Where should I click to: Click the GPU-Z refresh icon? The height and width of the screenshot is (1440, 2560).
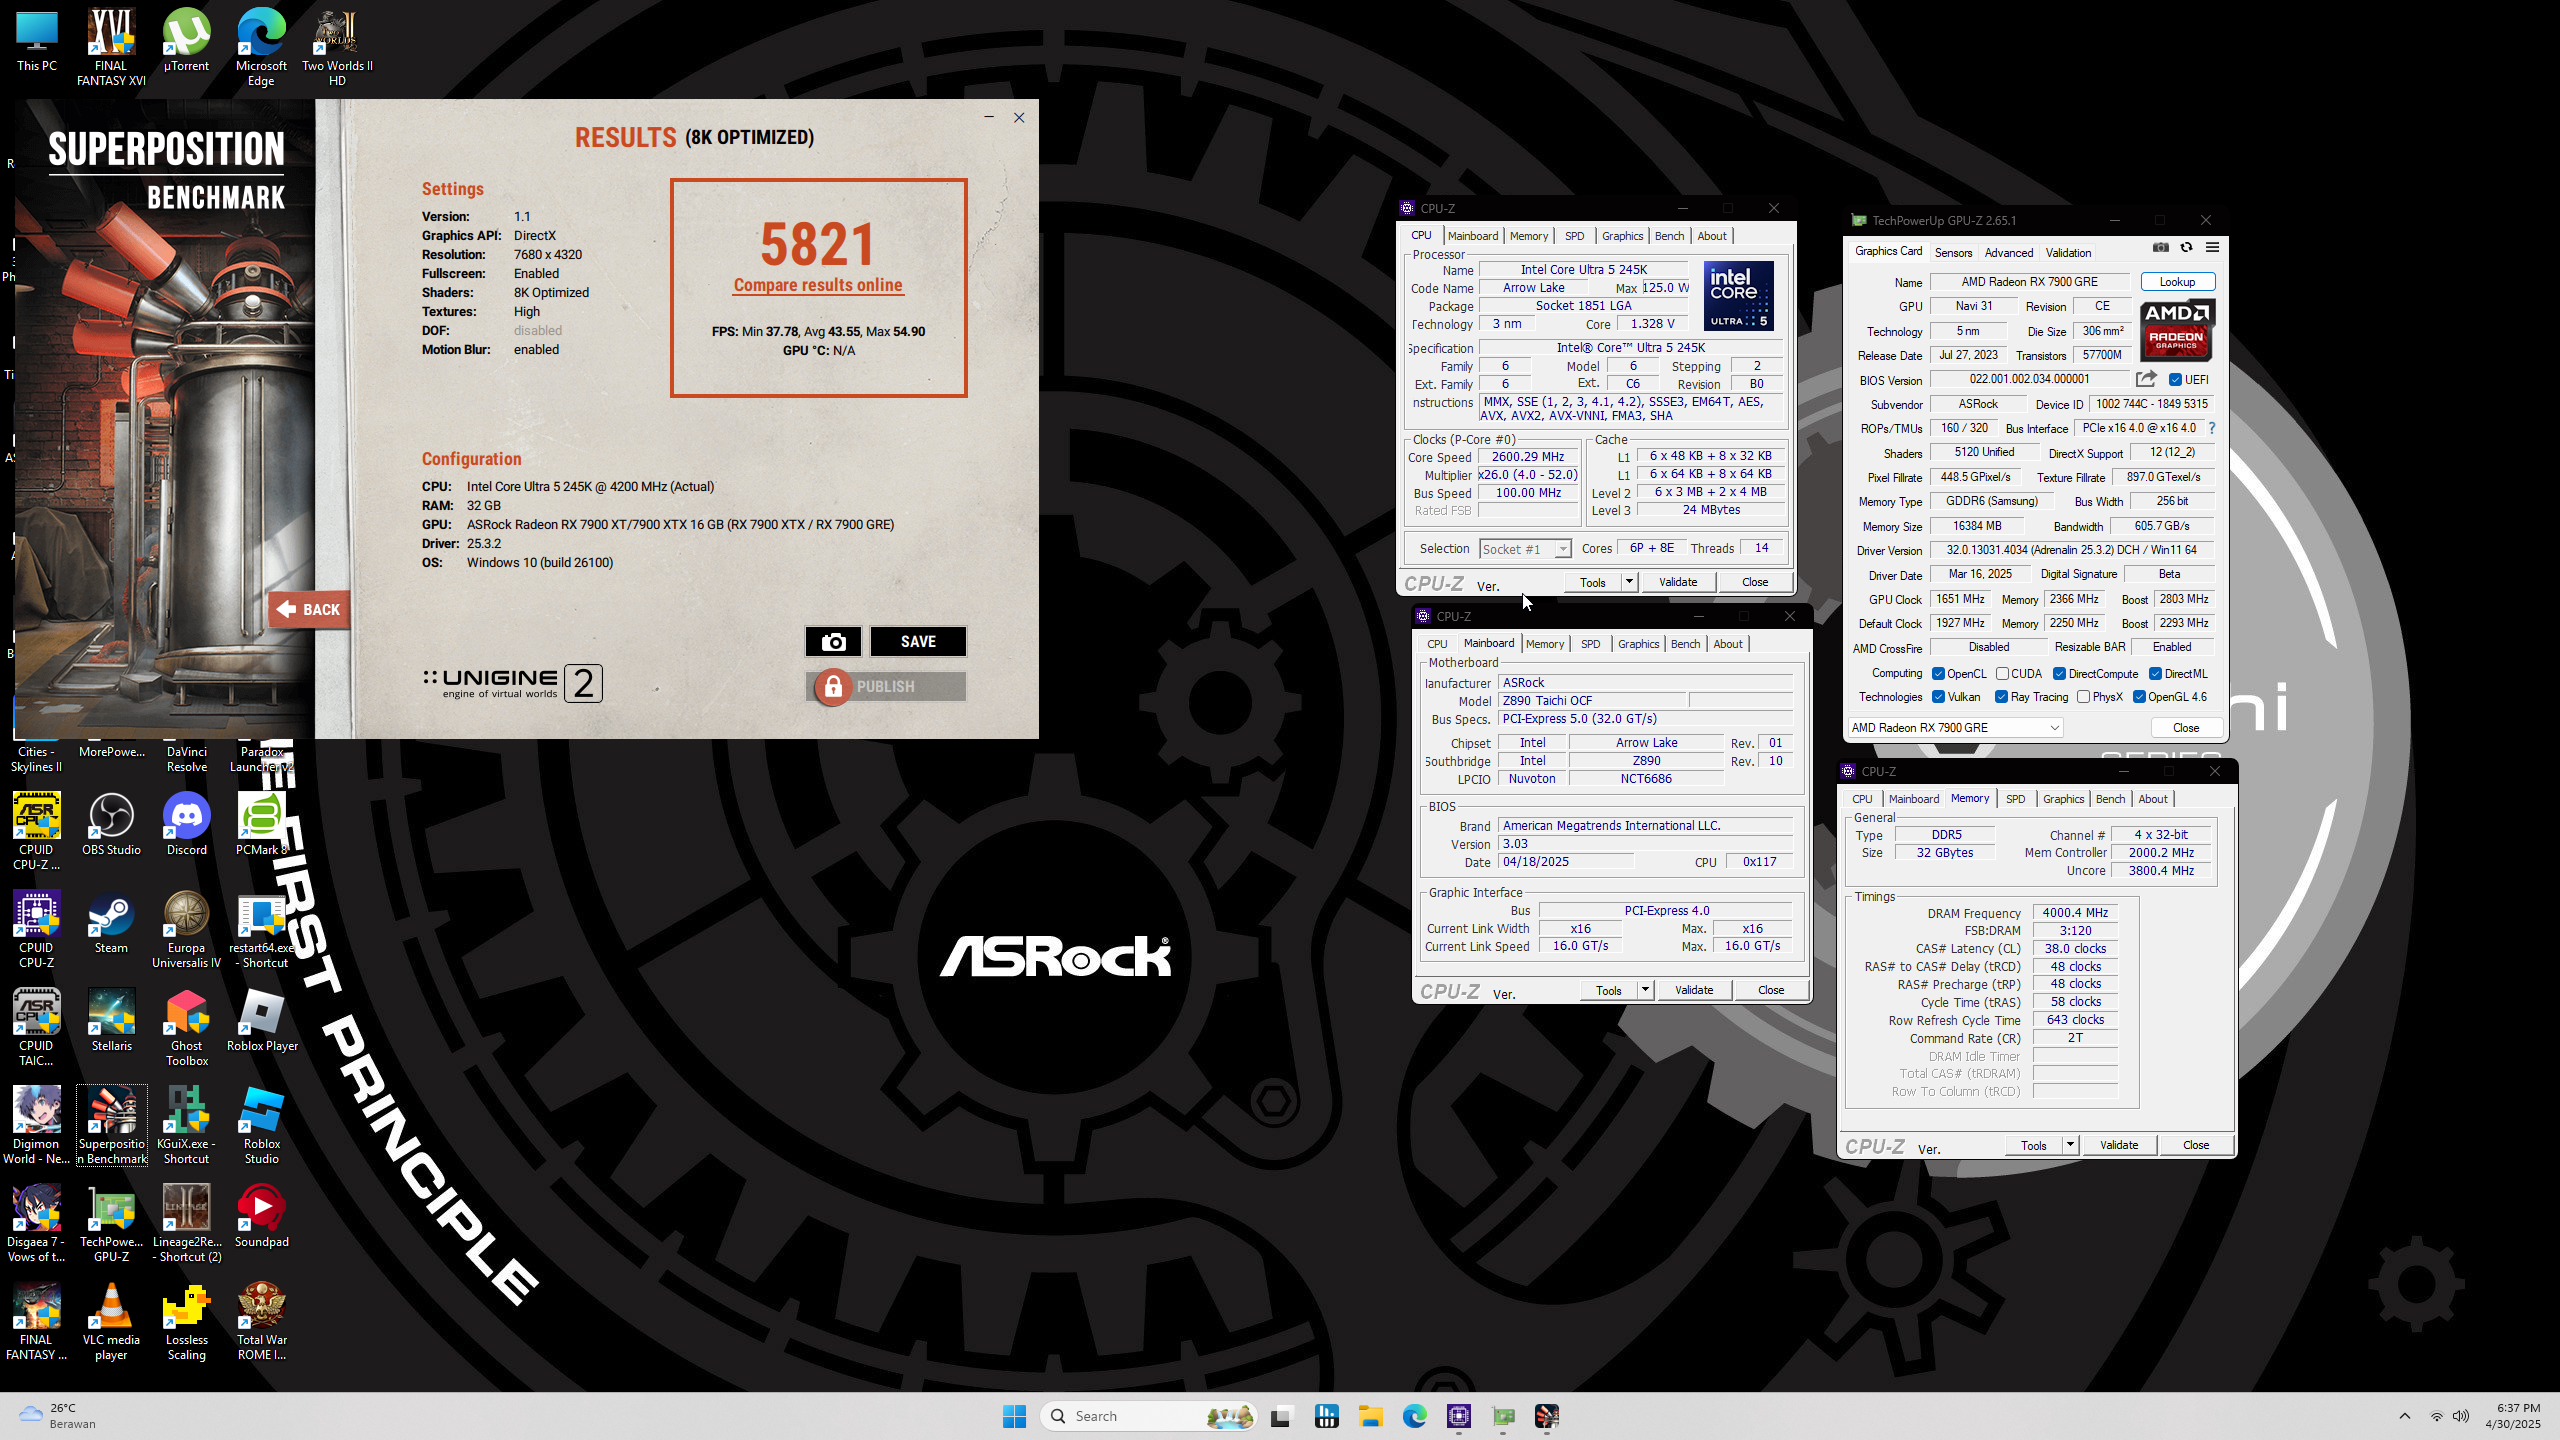point(2187,247)
